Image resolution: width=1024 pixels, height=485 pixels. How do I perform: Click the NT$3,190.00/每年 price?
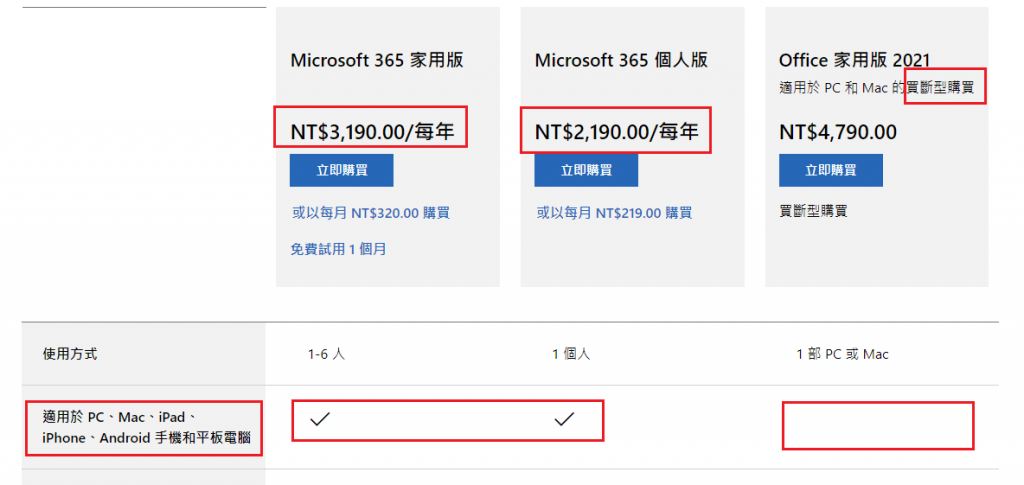click(372, 133)
